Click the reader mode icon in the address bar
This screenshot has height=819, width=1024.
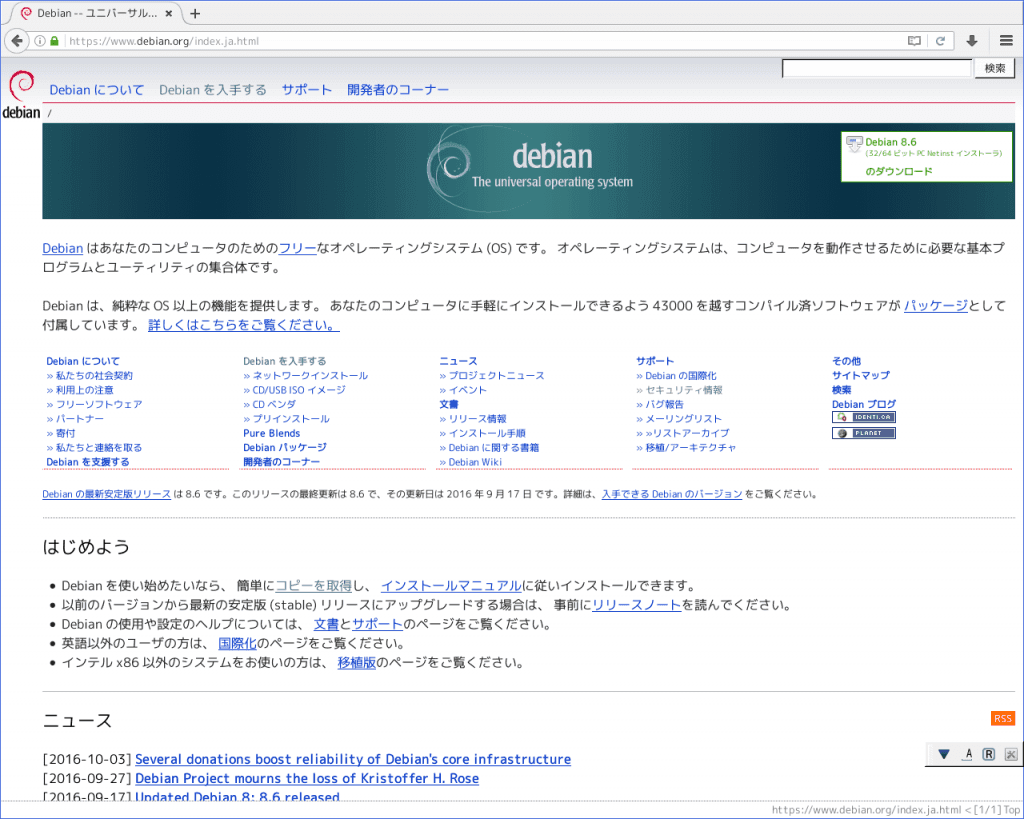(913, 41)
